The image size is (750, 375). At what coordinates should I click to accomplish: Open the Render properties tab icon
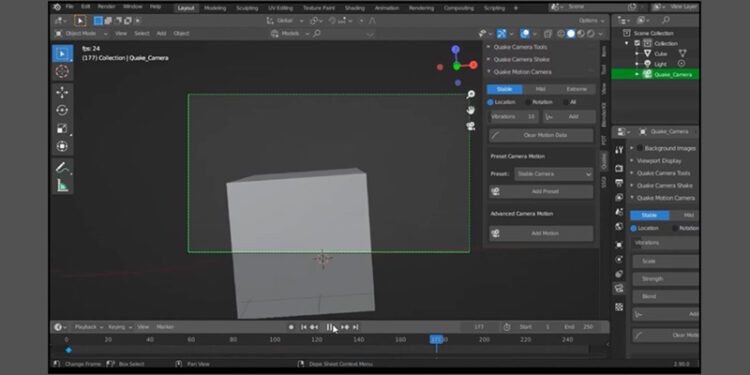619,168
